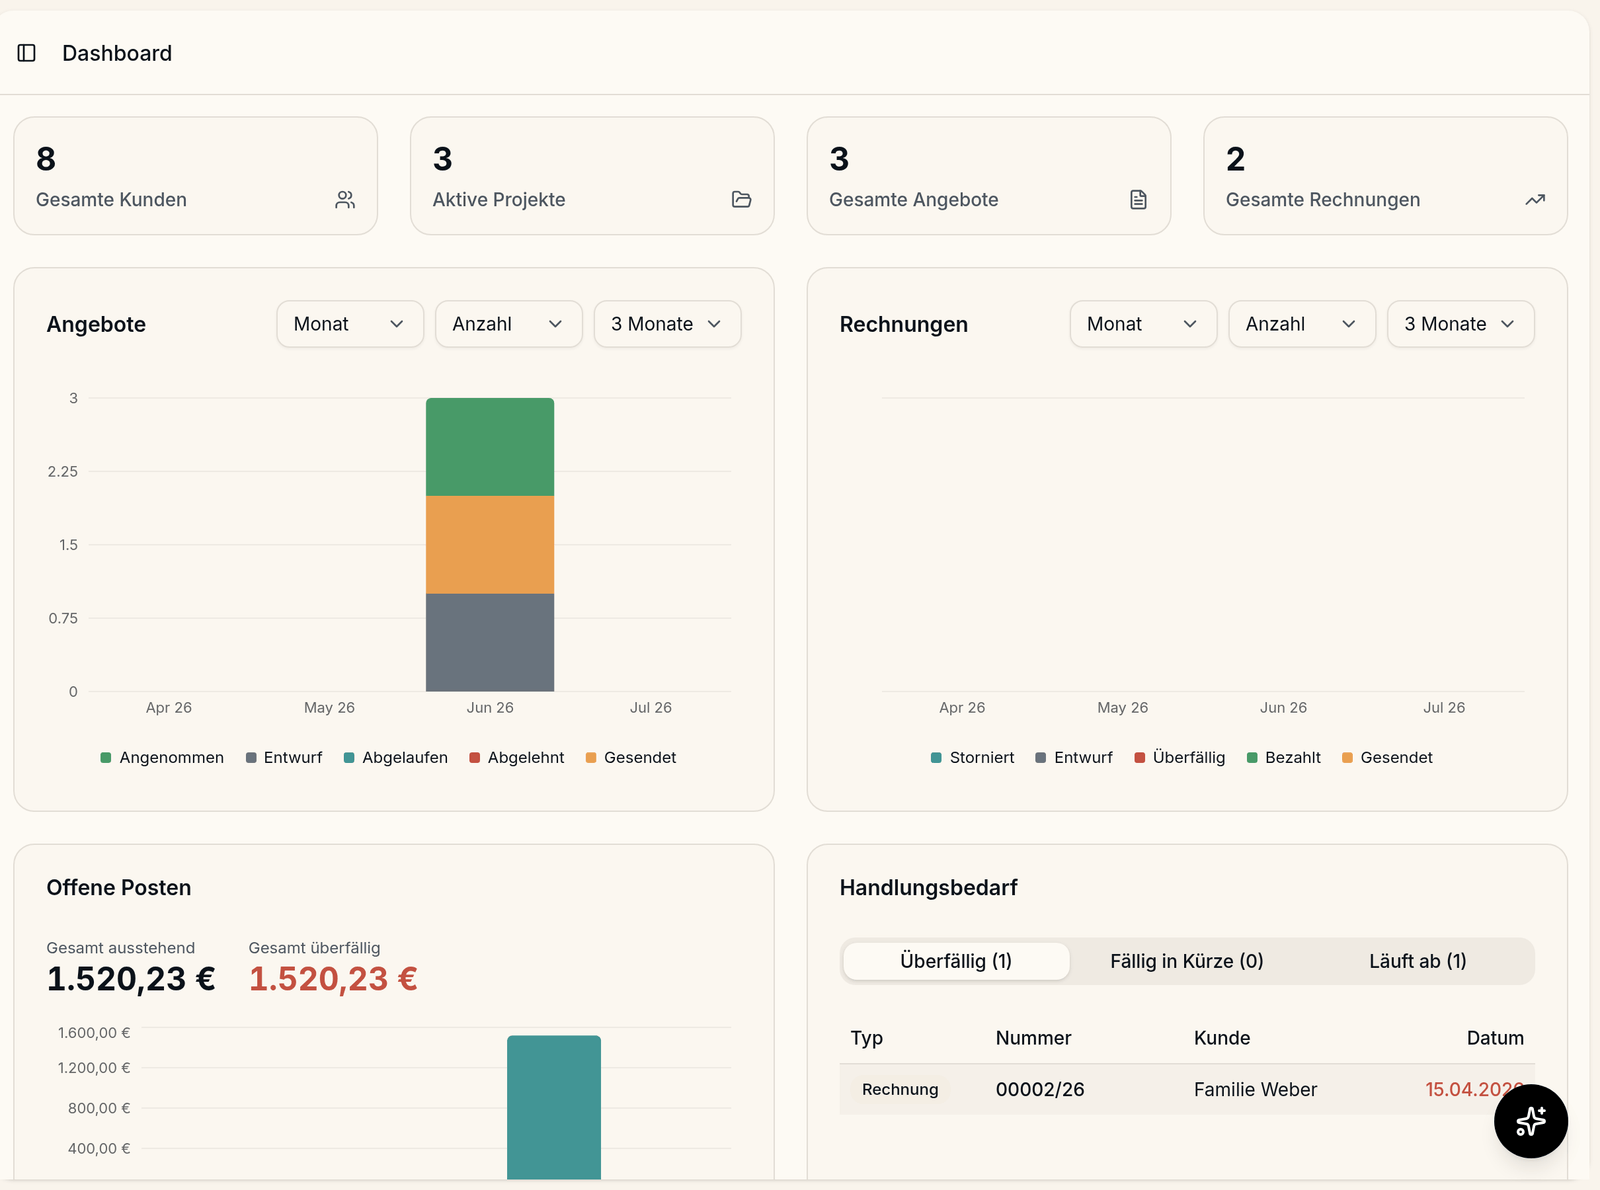The width and height of the screenshot is (1600, 1190).
Task: Toggle the sidebar panel icon
Action: coord(27,53)
